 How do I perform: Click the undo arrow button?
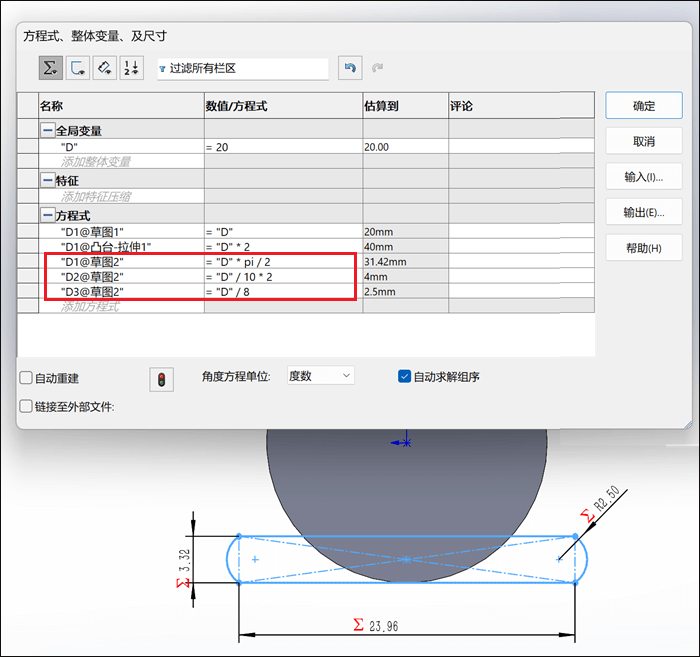coord(350,68)
